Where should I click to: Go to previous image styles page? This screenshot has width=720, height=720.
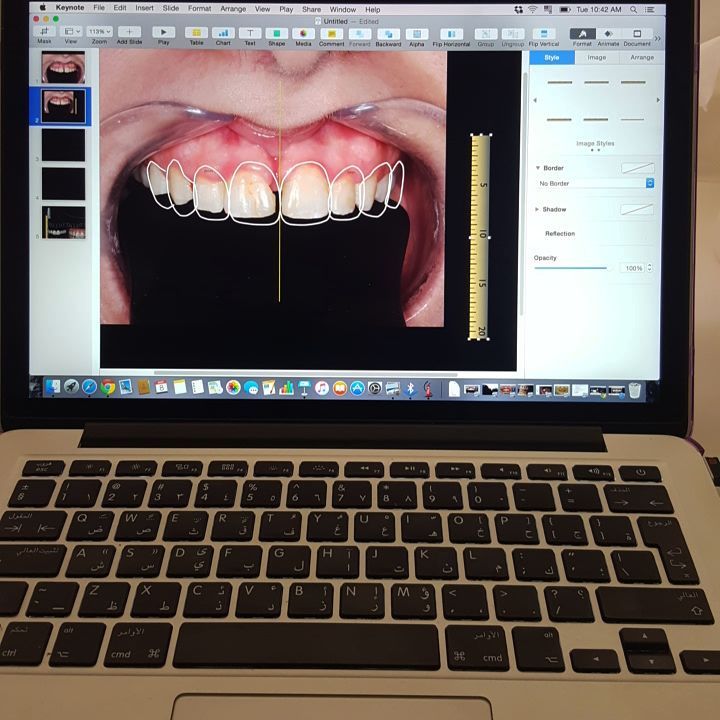point(534,100)
